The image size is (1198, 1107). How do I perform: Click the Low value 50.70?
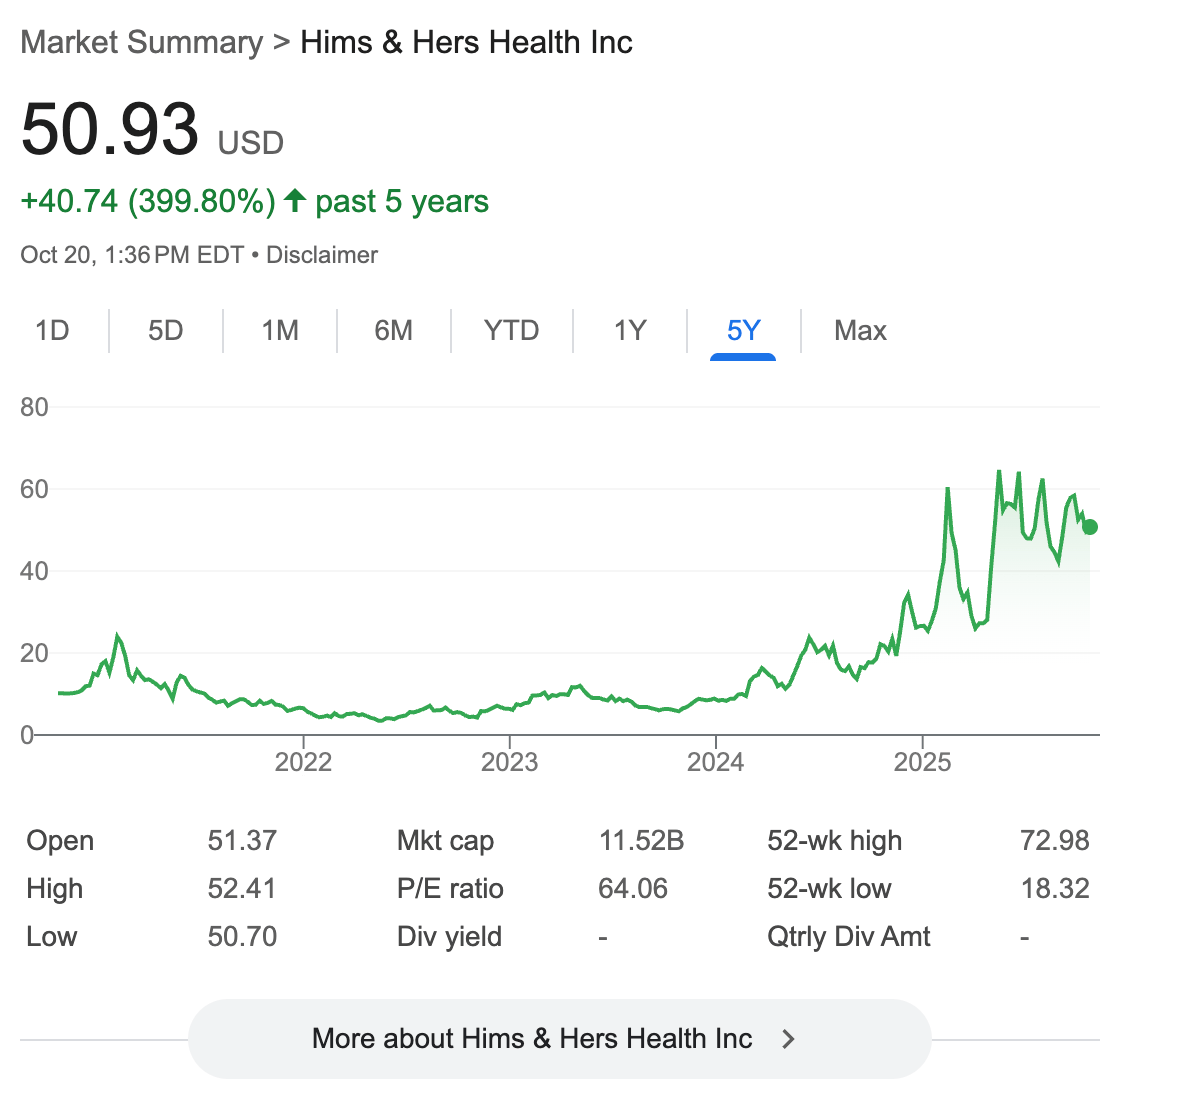[x=242, y=937]
